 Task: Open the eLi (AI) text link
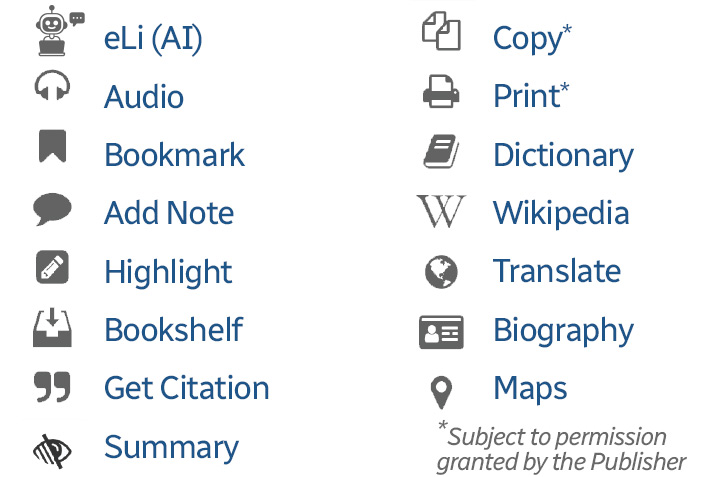[x=153, y=39]
